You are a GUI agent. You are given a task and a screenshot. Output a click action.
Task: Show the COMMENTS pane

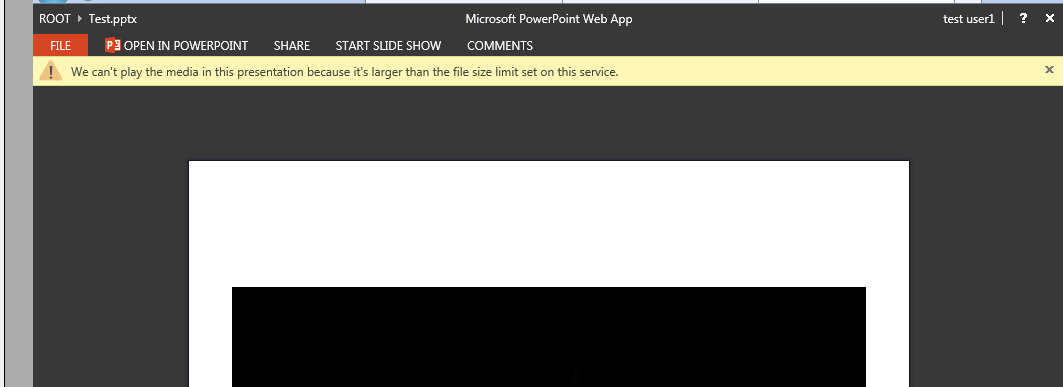(x=500, y=45)
